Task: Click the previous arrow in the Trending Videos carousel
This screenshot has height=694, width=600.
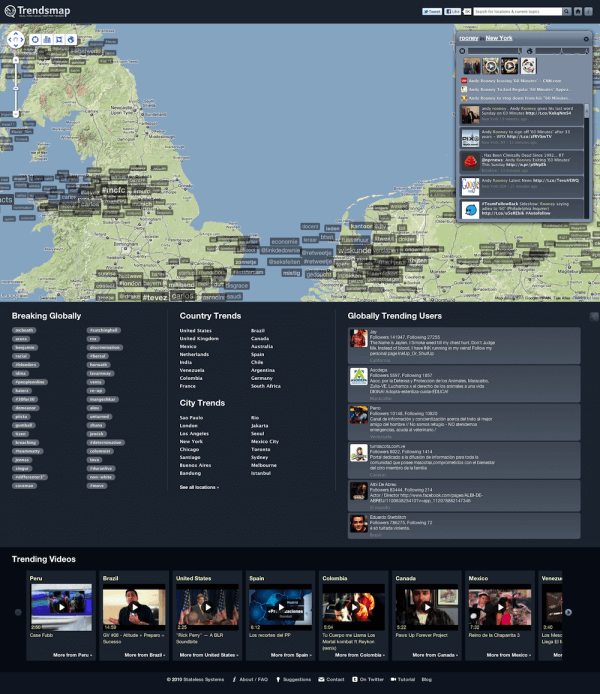Action: (18, 613)
